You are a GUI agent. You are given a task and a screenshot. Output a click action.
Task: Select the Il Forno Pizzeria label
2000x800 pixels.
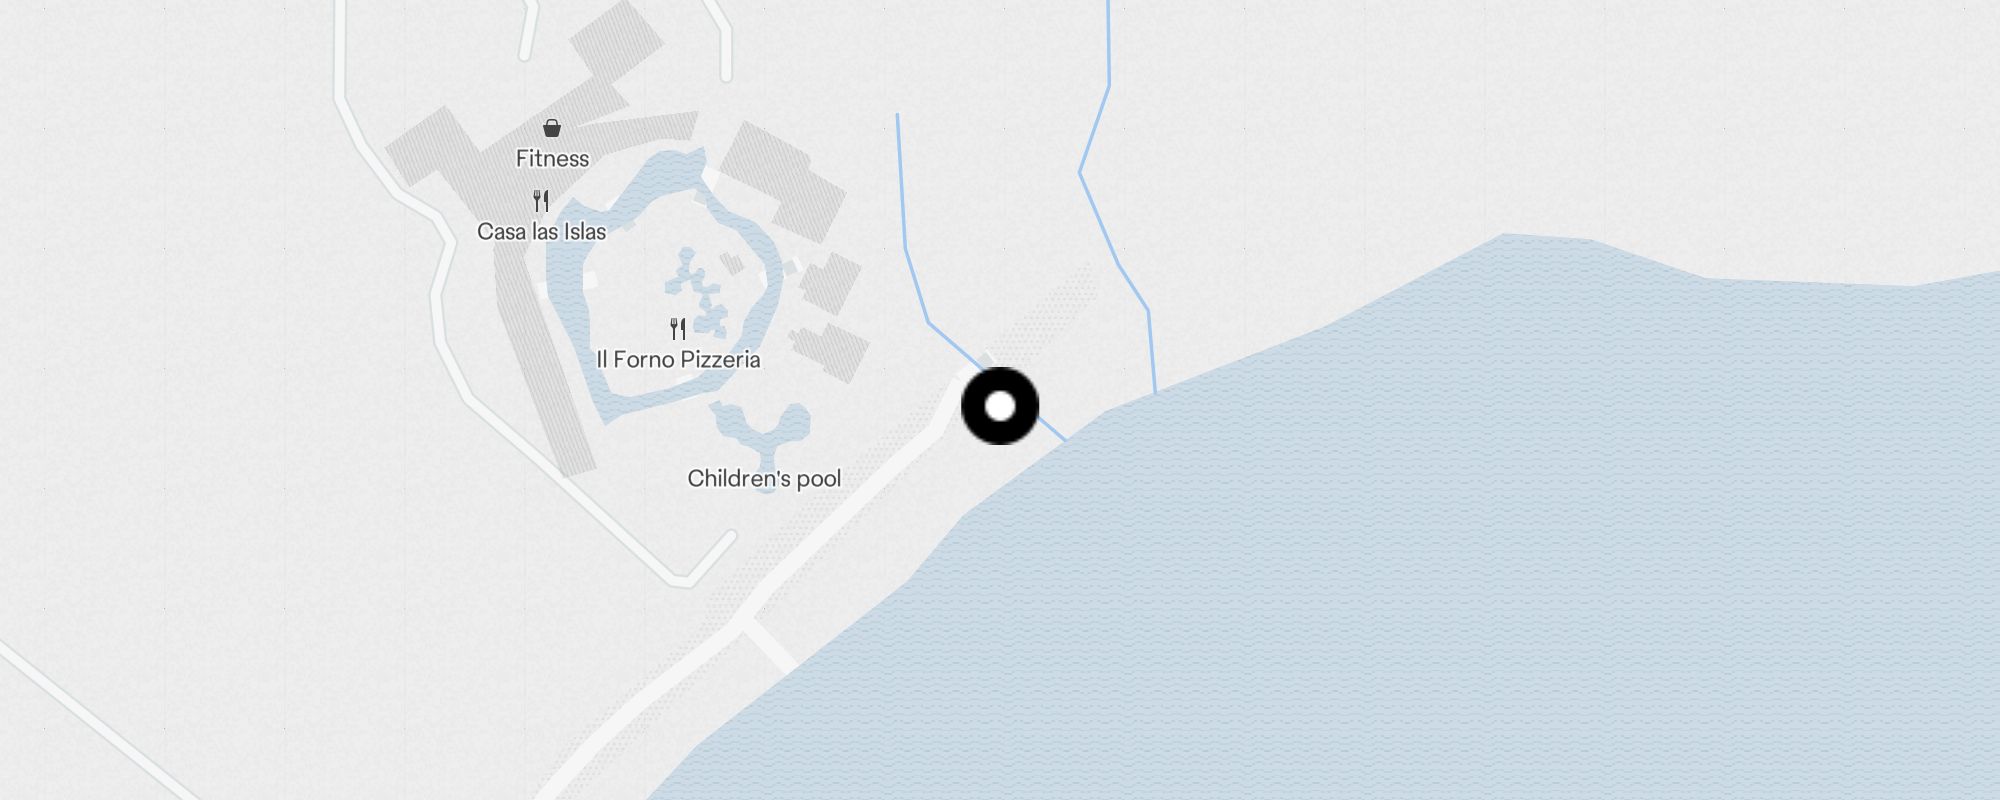pyautogui.click(x=678, y=360)
